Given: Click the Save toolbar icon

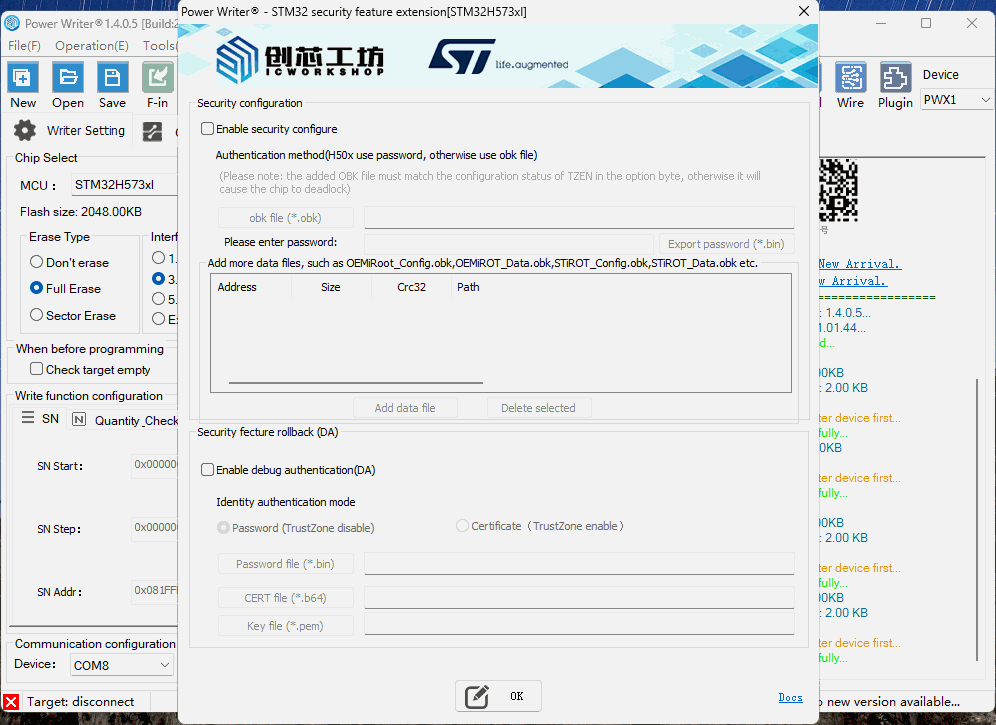Looking at the screenshot, I should [112, 78].
